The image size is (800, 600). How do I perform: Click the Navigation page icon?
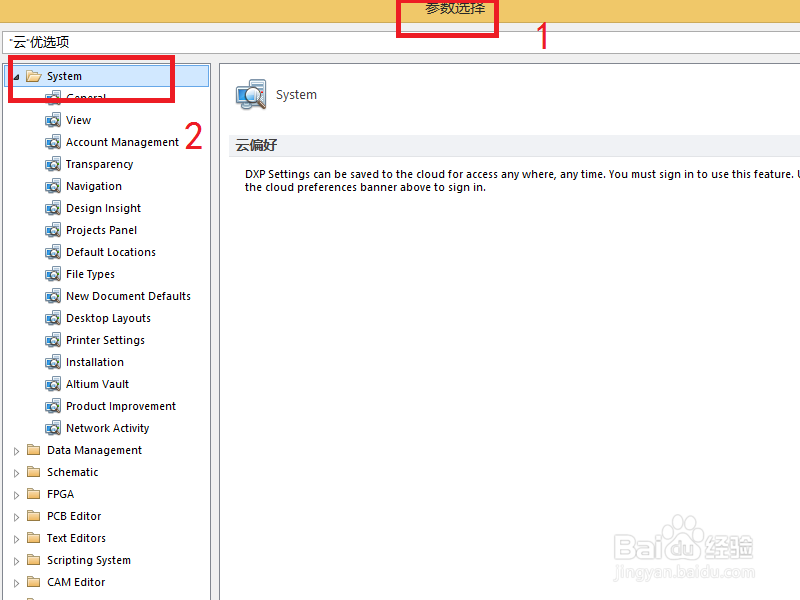point(53,186)
